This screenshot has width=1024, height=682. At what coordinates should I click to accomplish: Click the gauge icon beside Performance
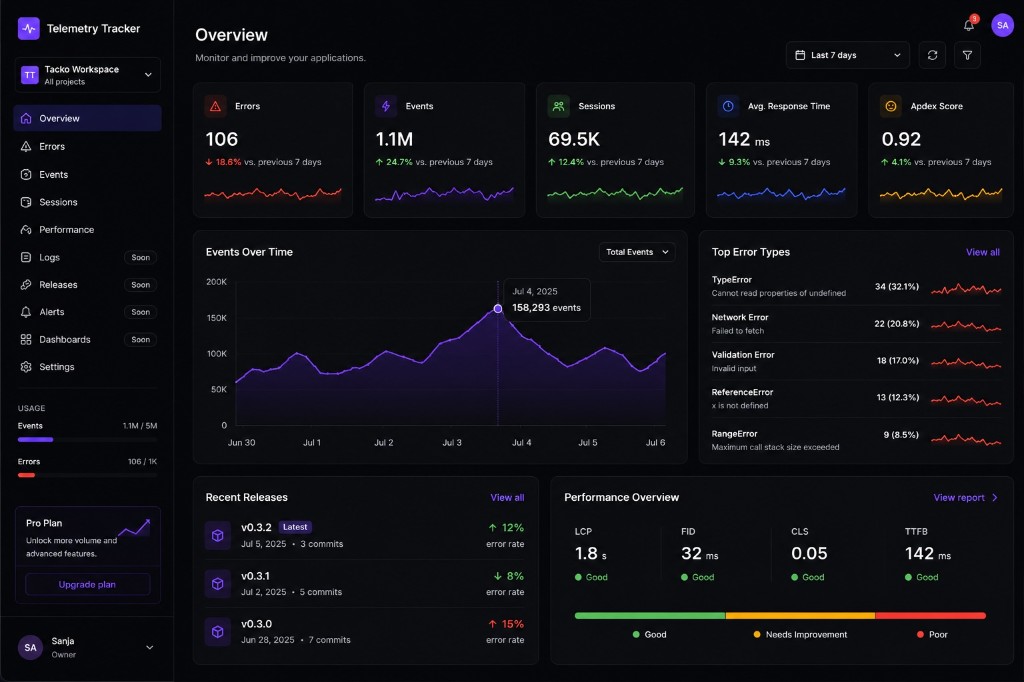26,230
